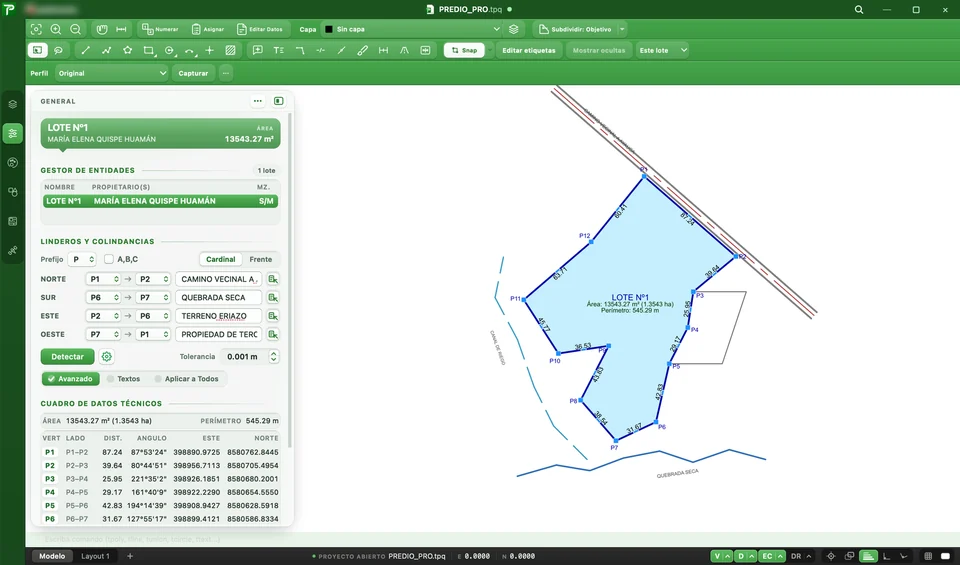
Task: Select the hatch fill tool
Action: tap(230, 50)
